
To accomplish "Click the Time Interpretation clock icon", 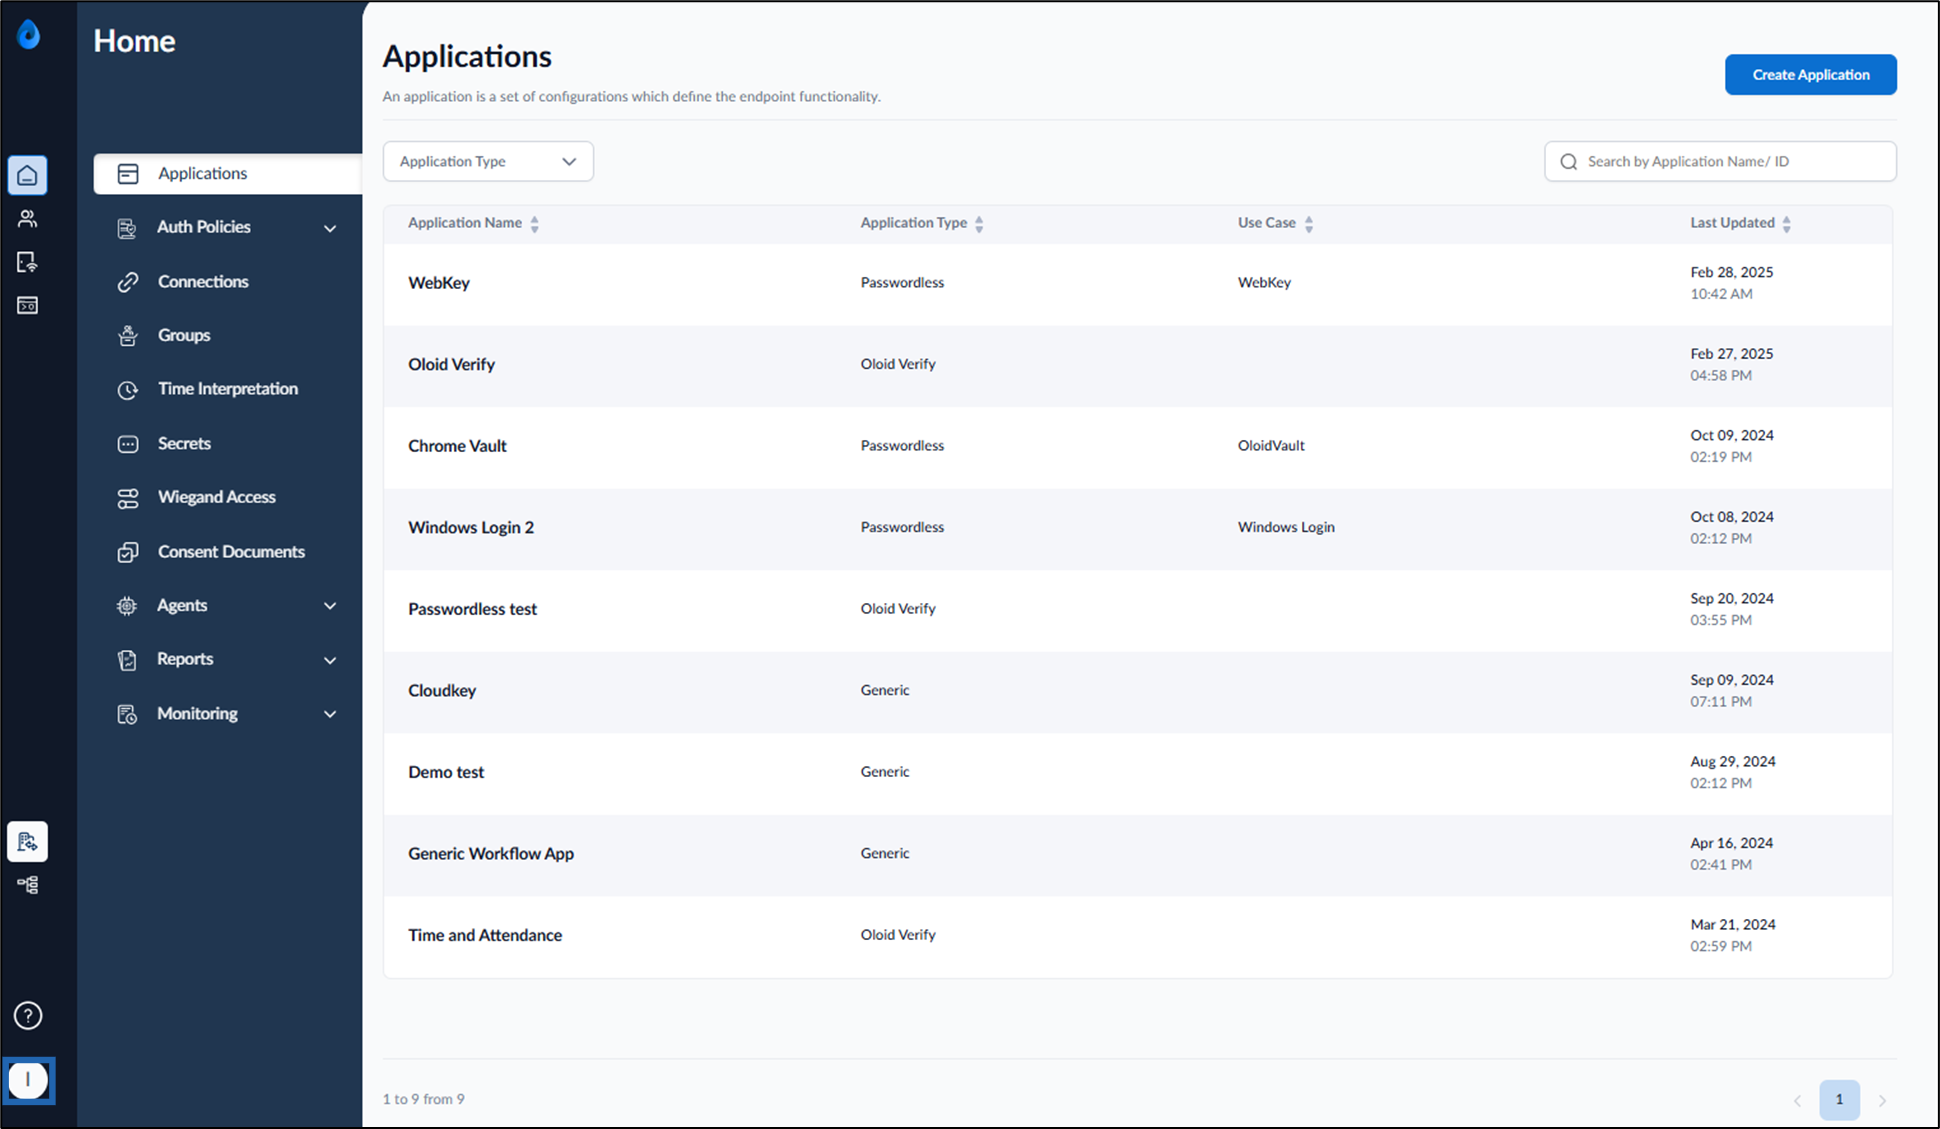I will [x=127, y=390].
